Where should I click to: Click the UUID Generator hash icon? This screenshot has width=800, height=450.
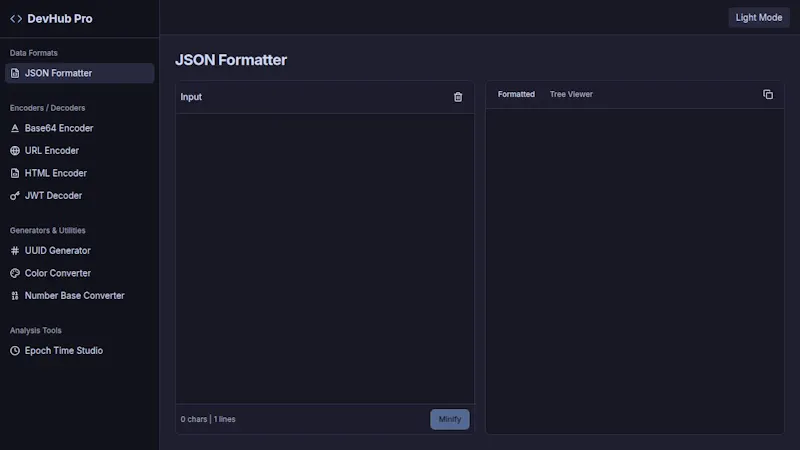click(x=15, y=251)
